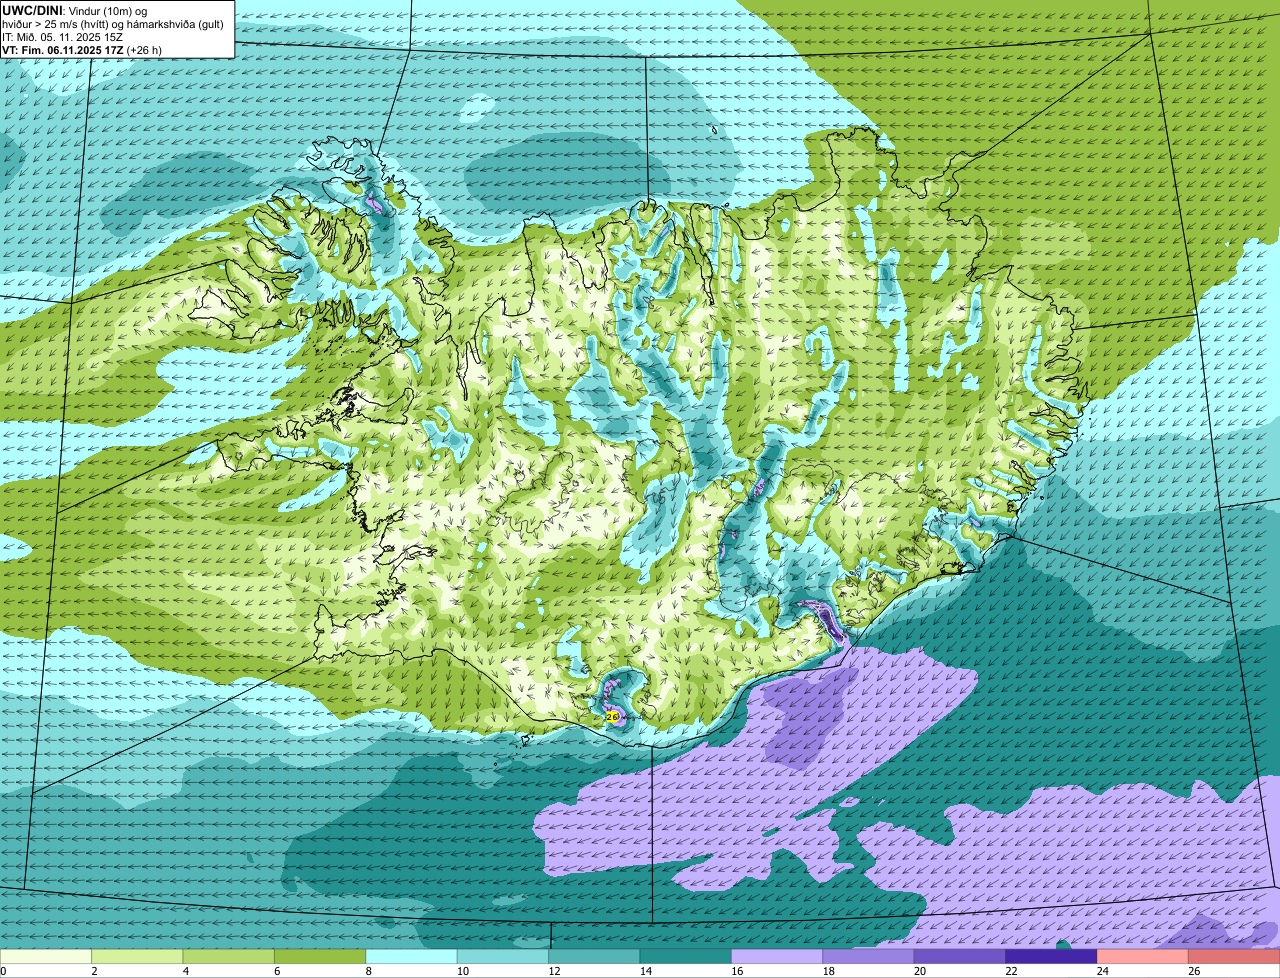Click the yellow maximum gust marker labeled 26 on the map

612,716
